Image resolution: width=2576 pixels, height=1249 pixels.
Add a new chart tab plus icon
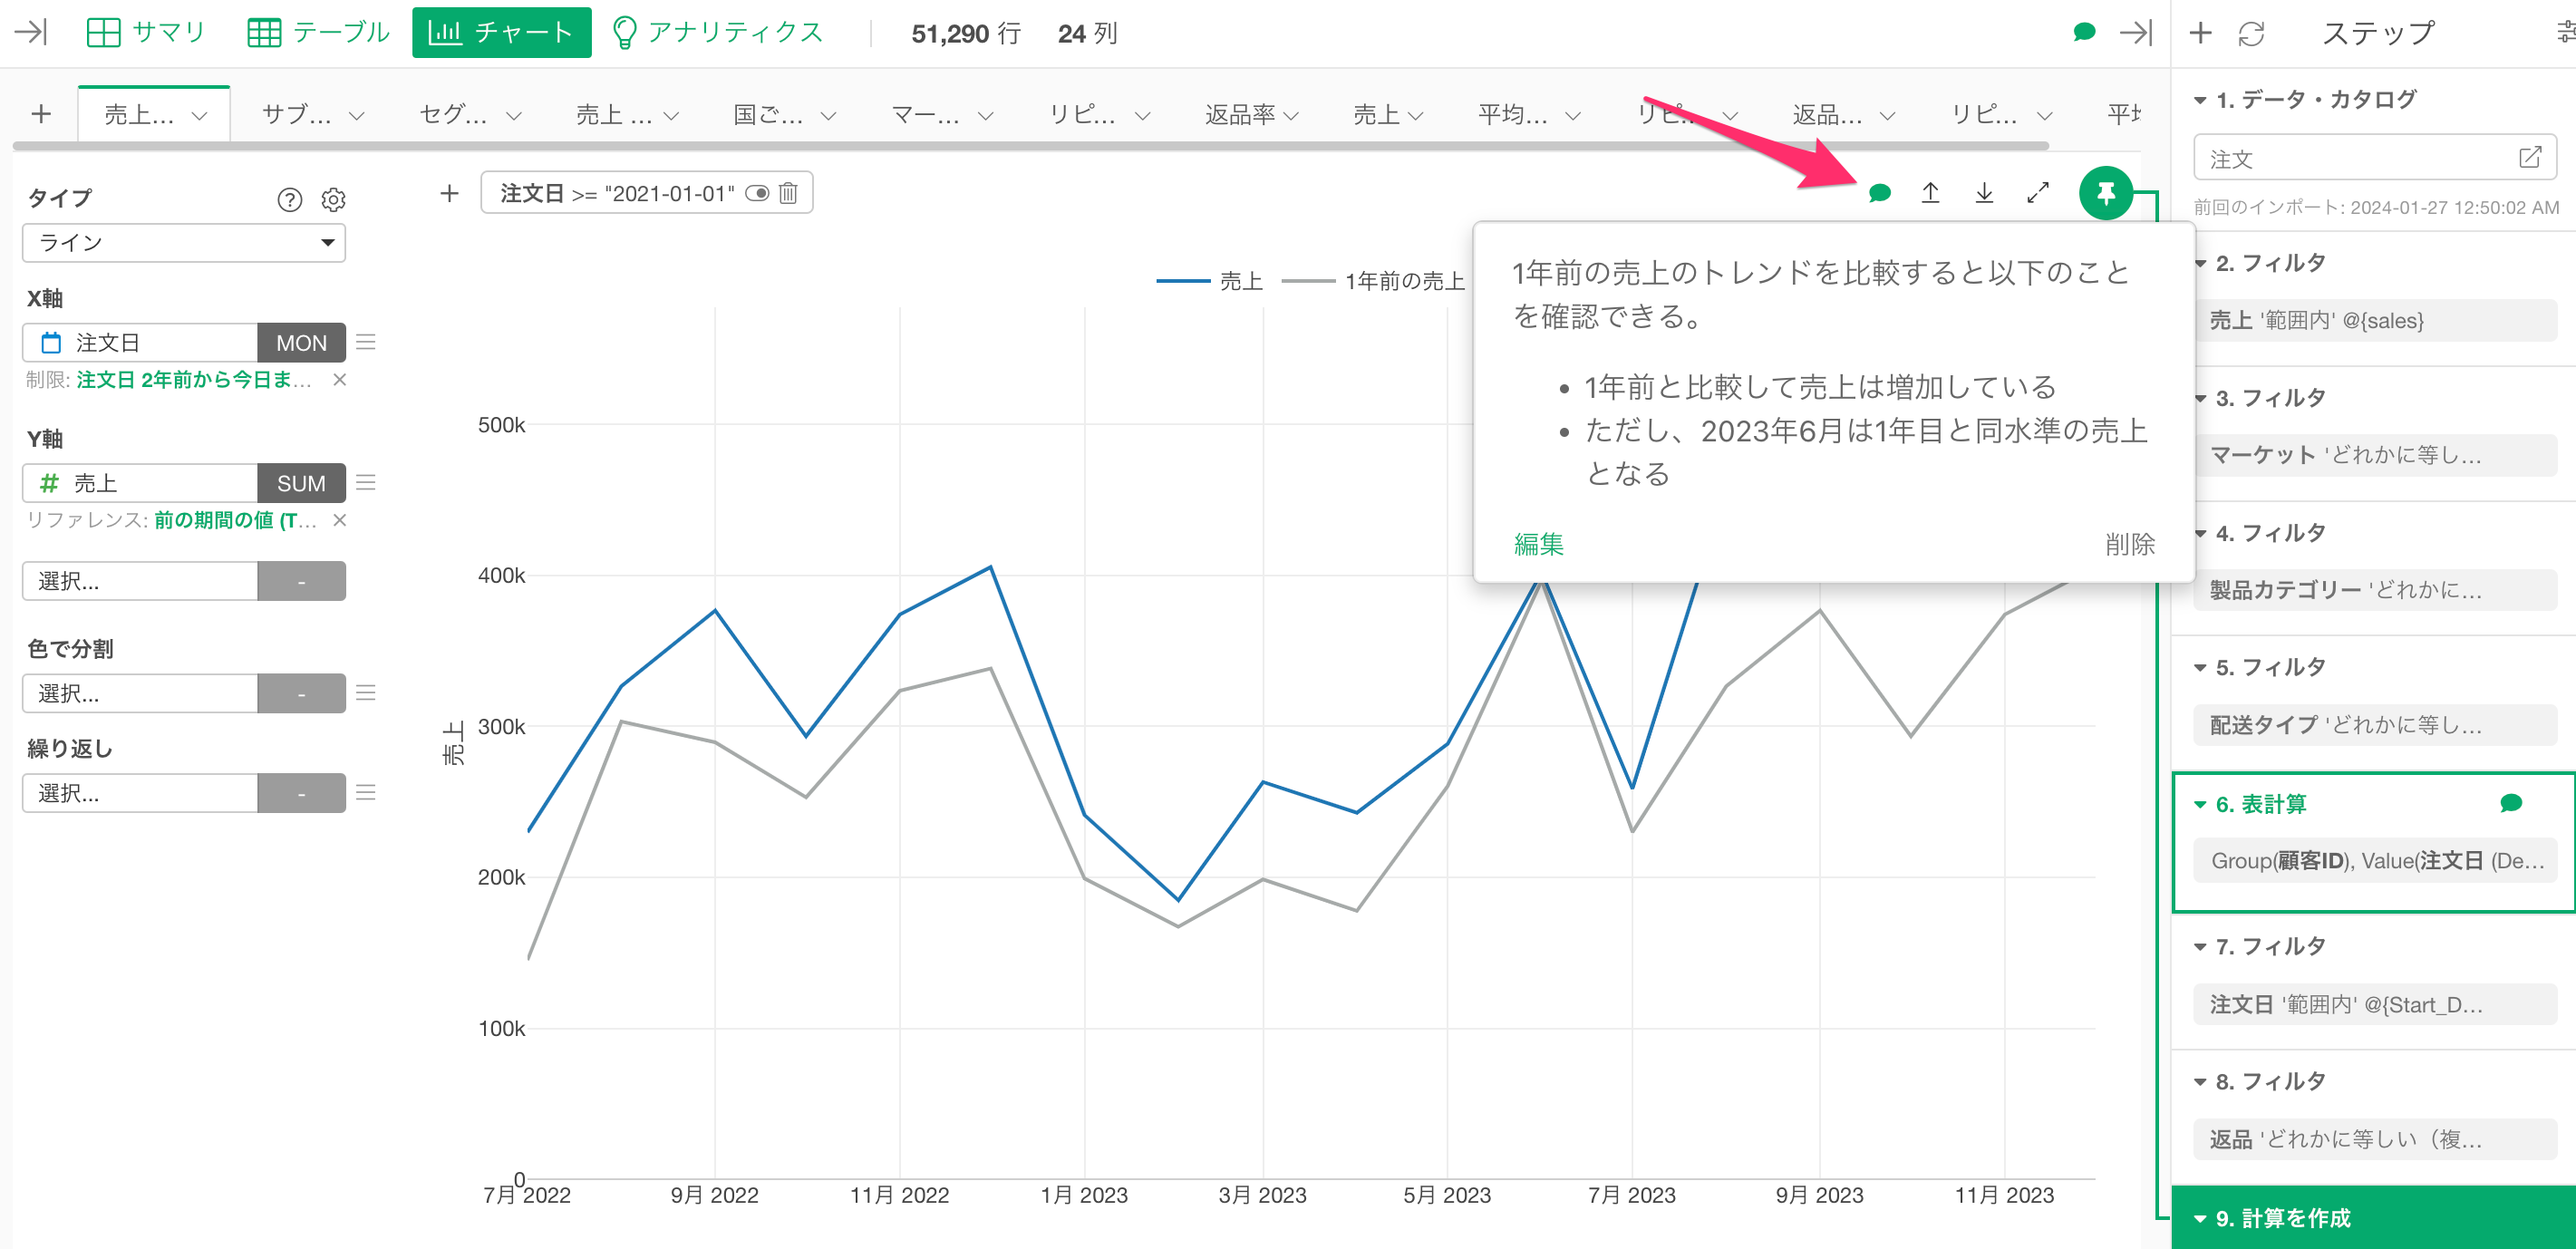point(41,114)
